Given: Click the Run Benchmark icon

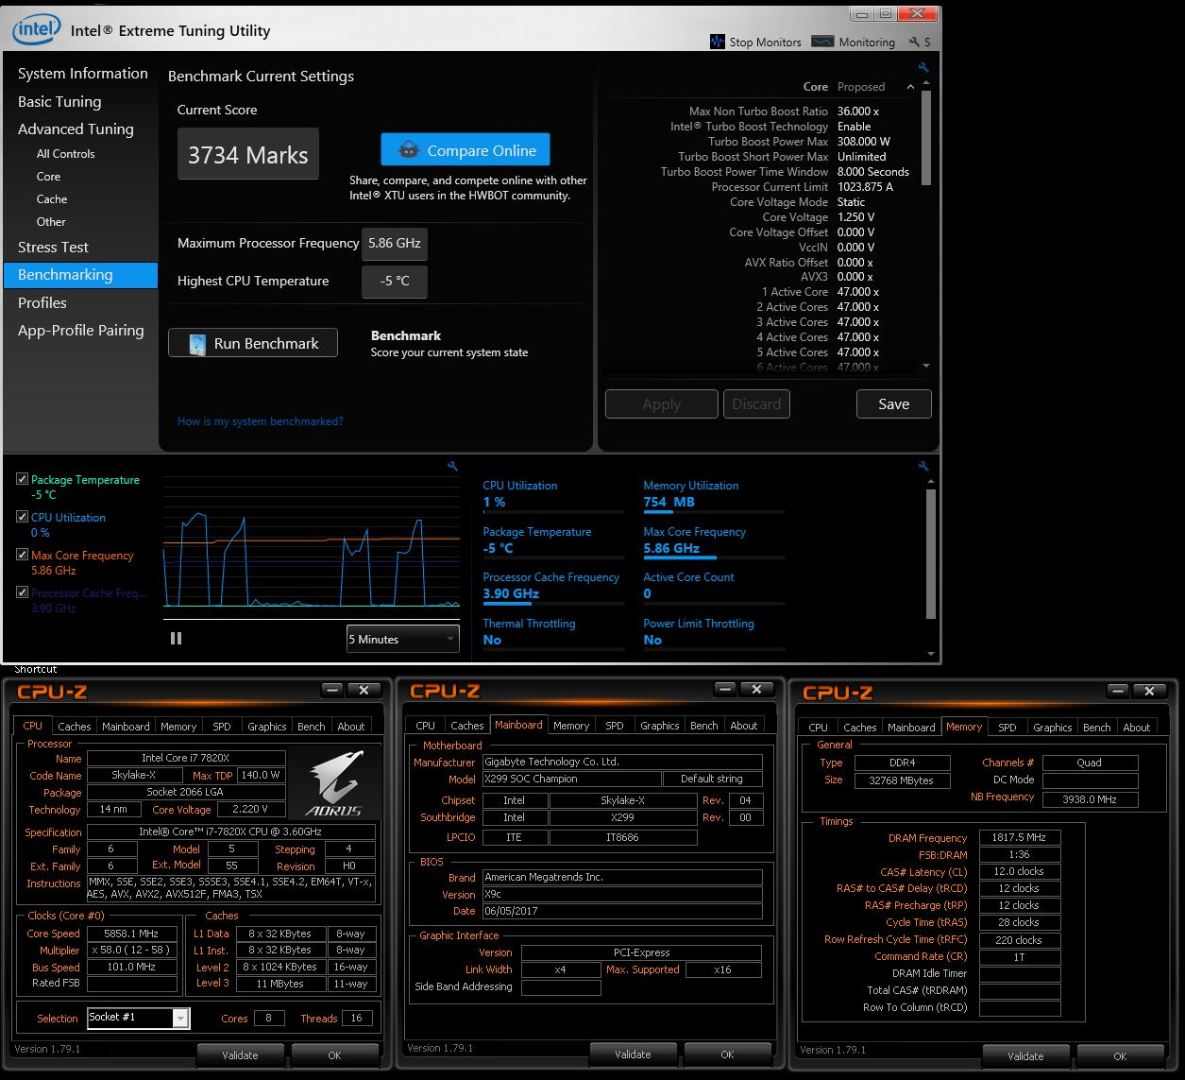Looking at the screenshot, I should [197, 344].
